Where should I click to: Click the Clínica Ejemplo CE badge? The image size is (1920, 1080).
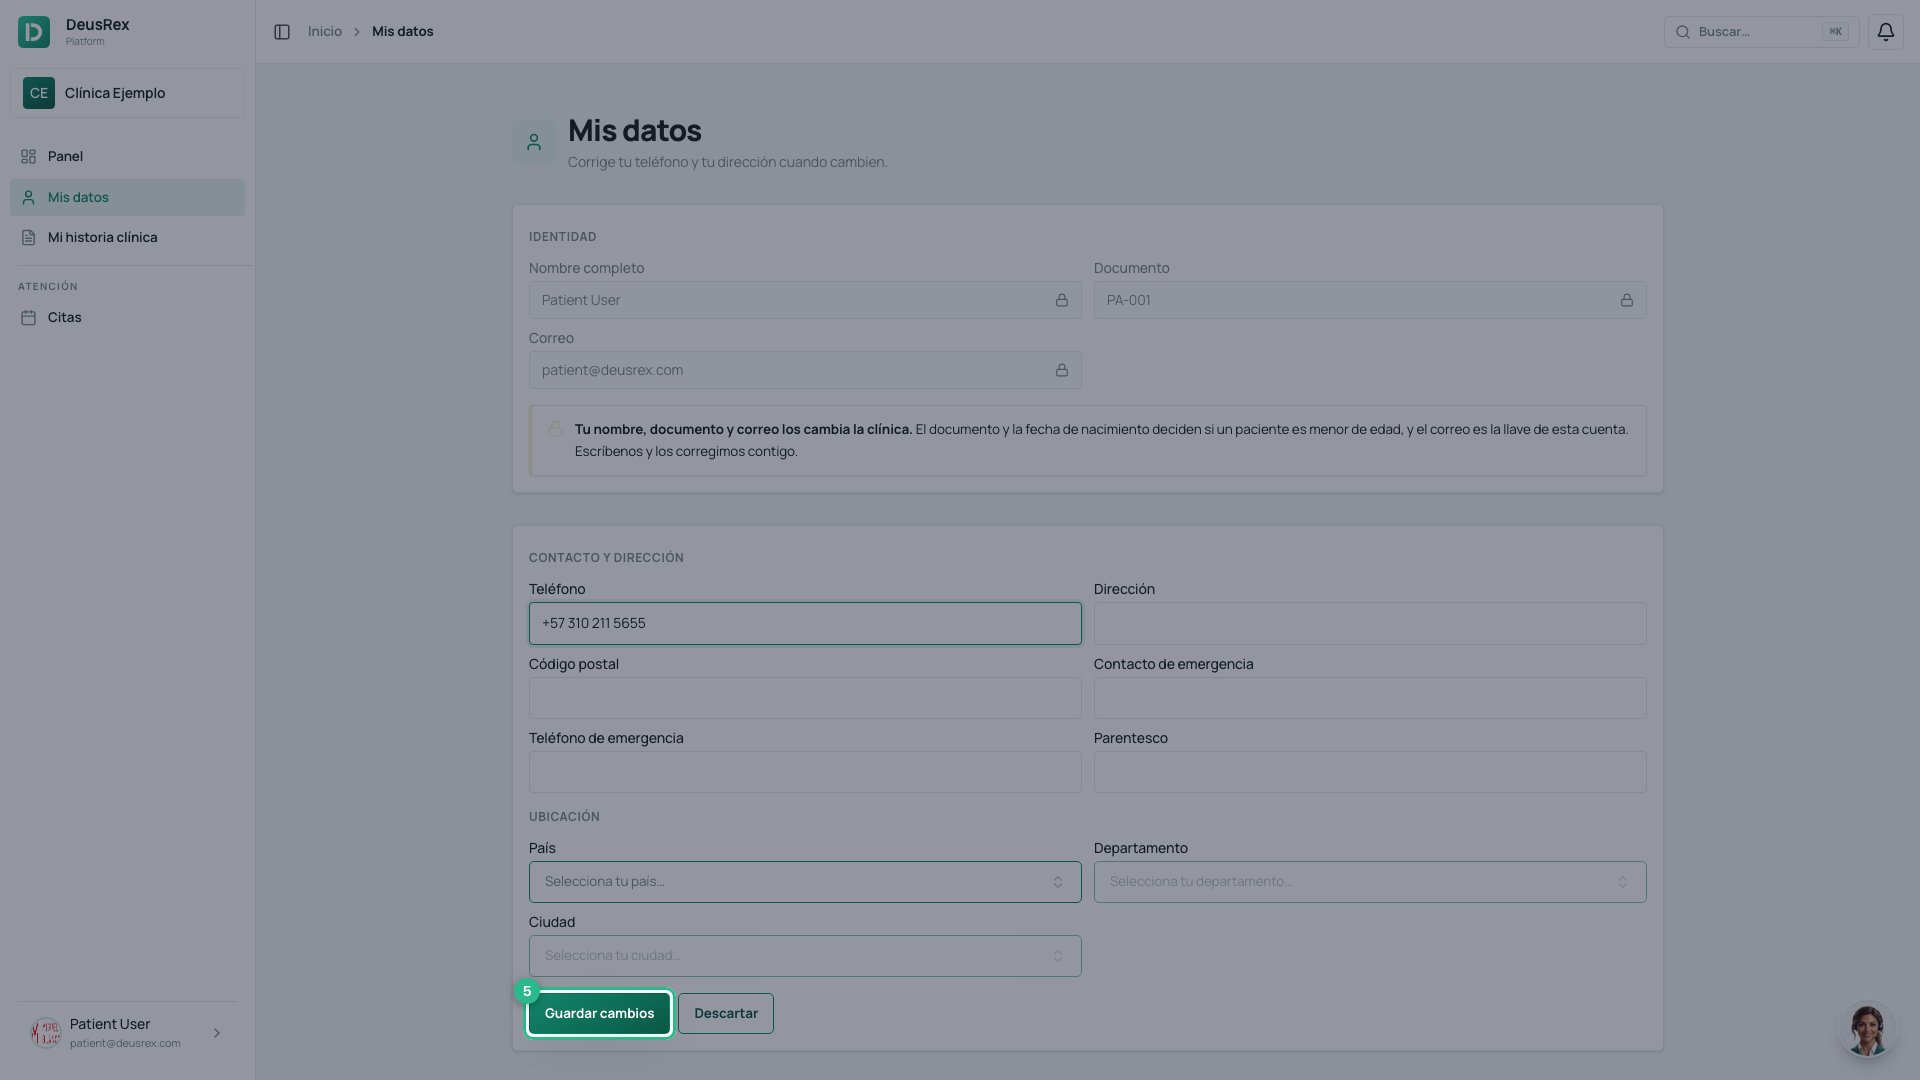click(39, 93)
